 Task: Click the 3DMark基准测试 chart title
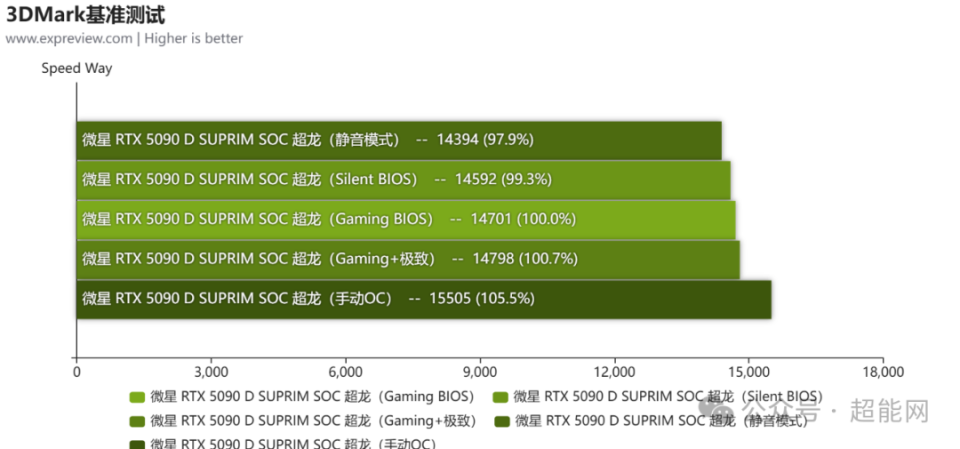click(x=85, y=13)
